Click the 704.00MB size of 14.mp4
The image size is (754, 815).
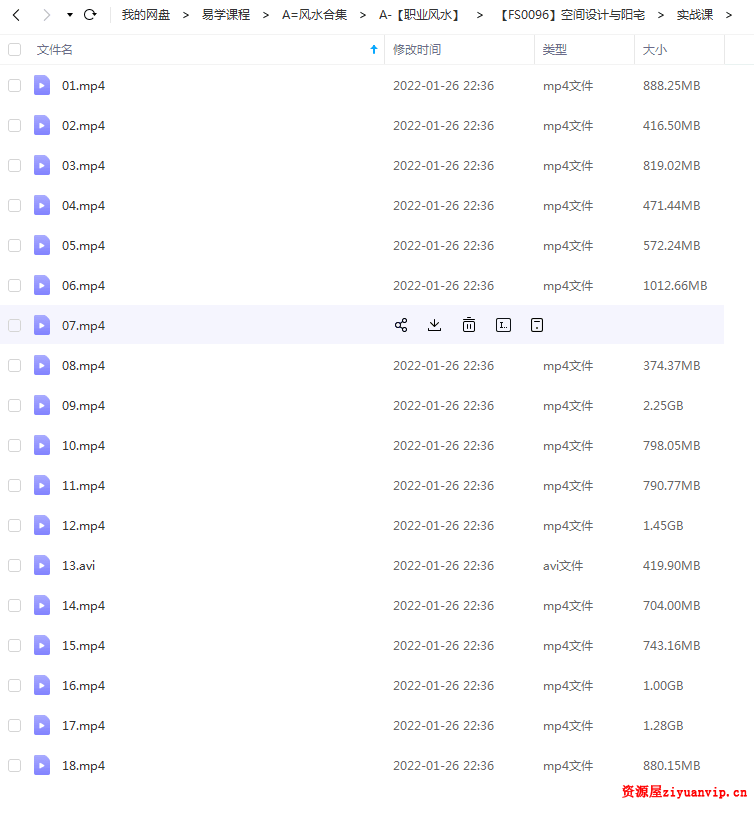click(x=671, y=606)
